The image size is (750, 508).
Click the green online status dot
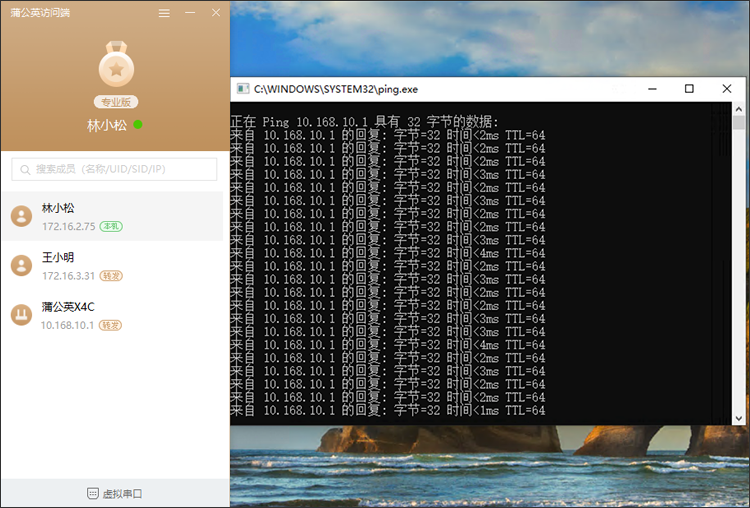click(138, 125)
